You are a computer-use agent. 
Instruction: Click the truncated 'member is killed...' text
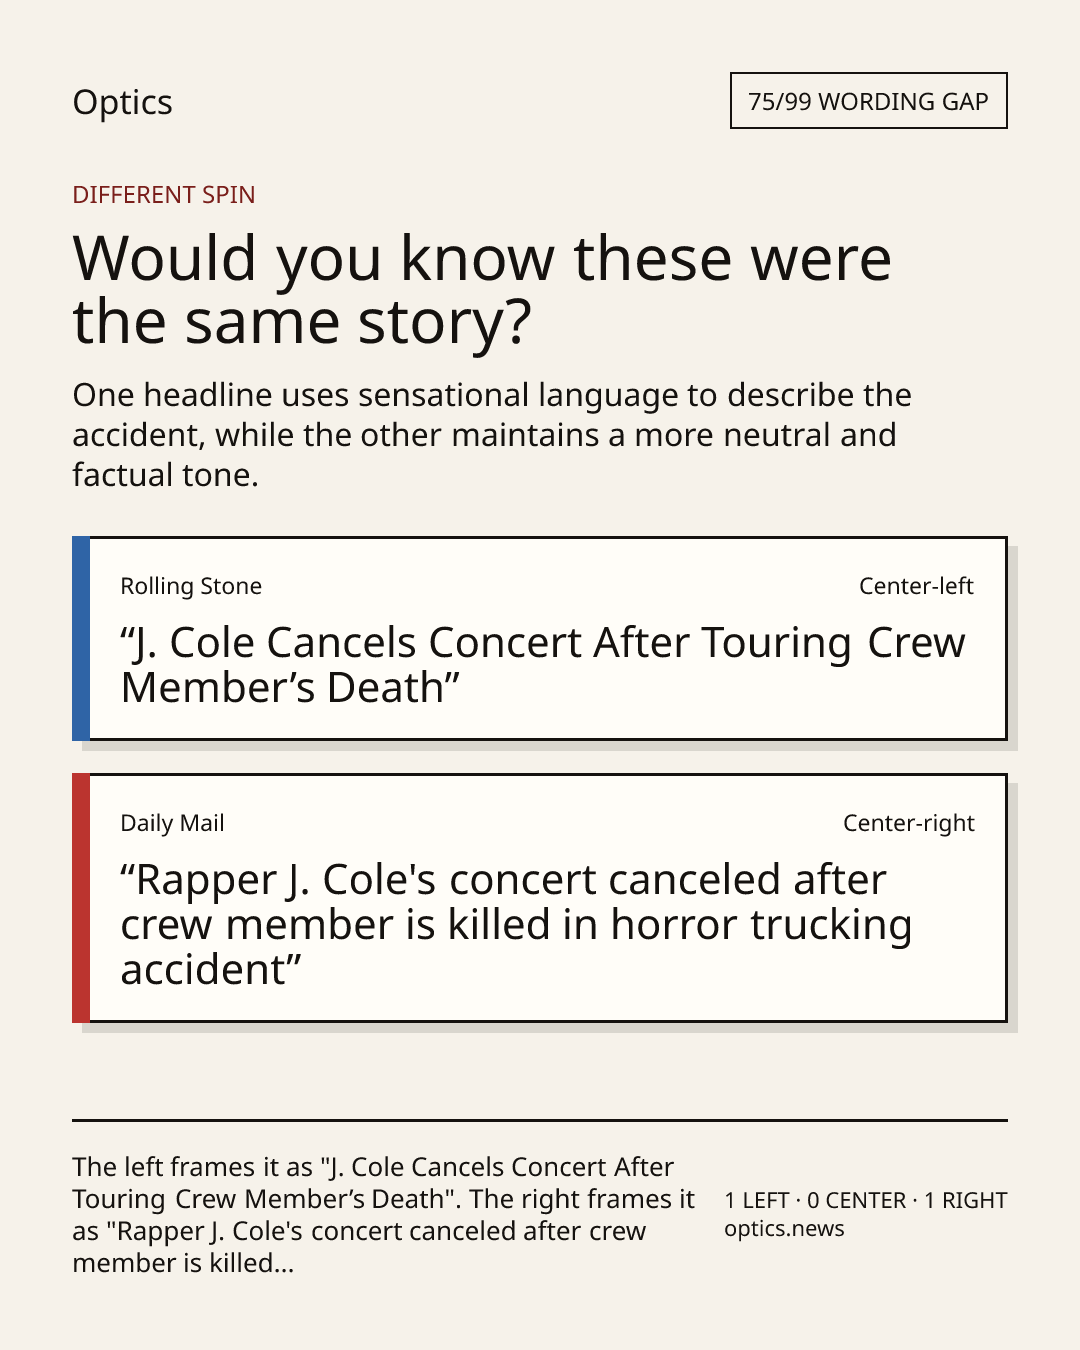pyautogui.click(x=183, y=1263)
